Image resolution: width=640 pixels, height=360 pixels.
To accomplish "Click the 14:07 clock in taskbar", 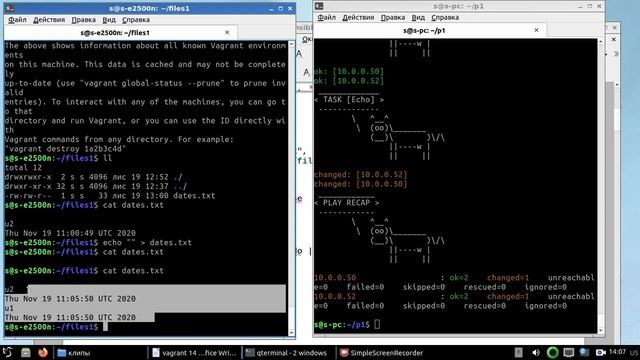I will point(617,352).
